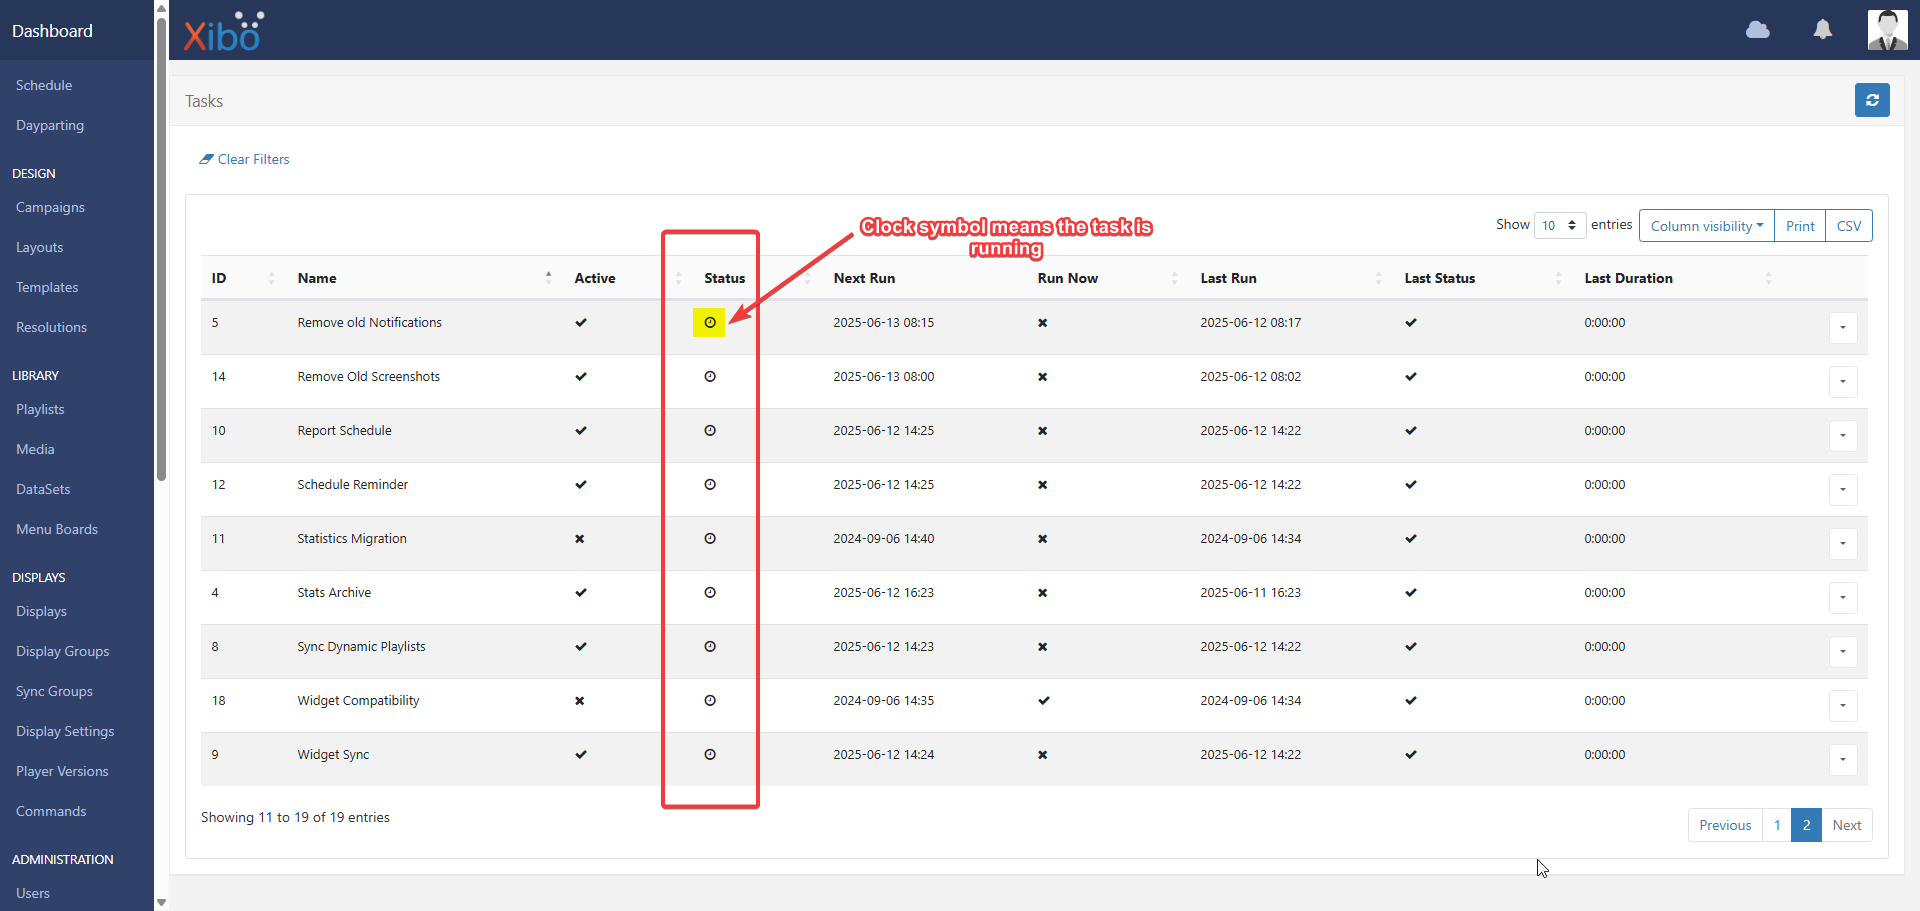Click the status clock icon for Report Schedule
This screenshot has width=1920, height=911.
click(710, 431)
